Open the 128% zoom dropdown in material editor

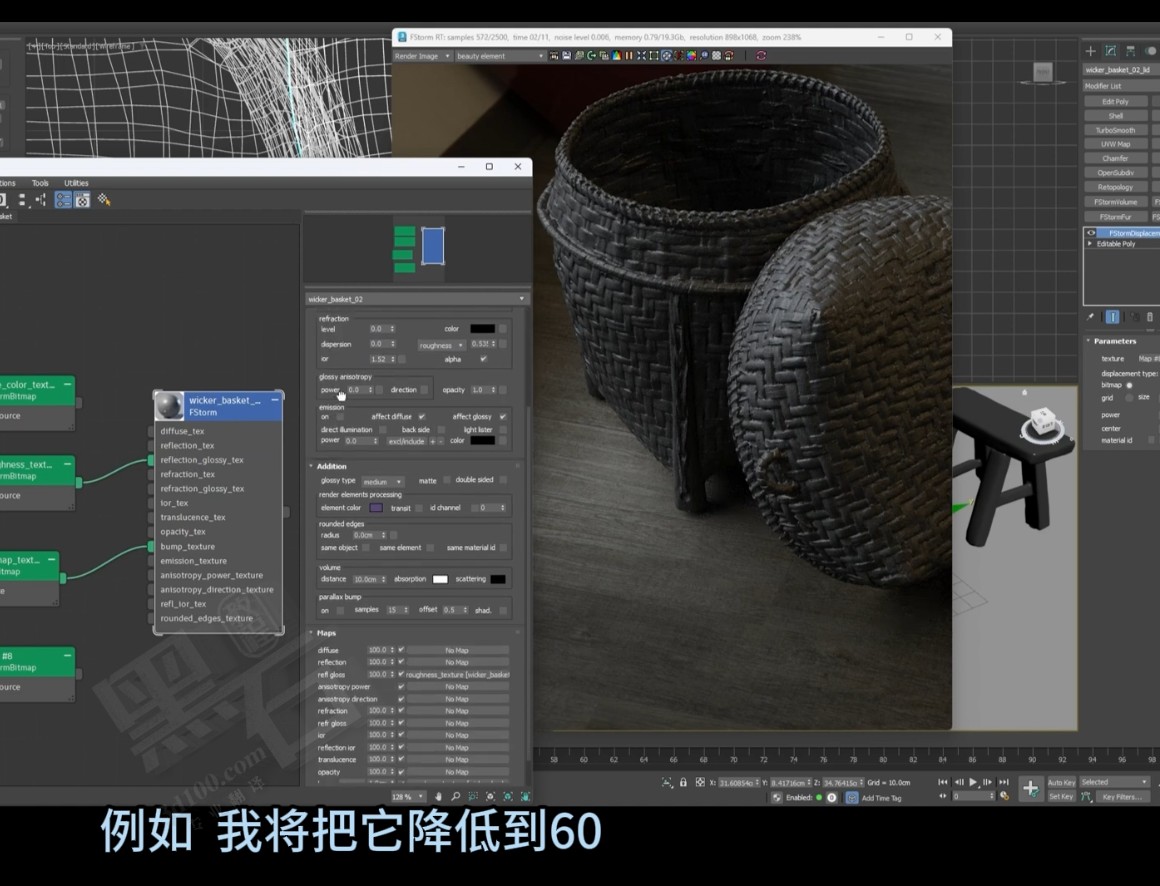[x=408, y=797]
